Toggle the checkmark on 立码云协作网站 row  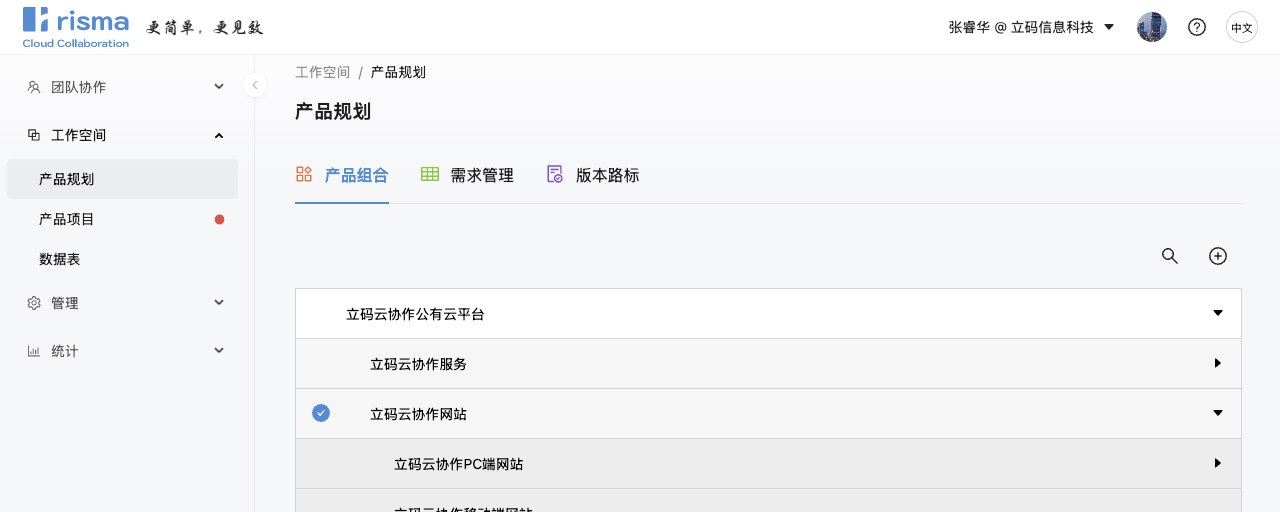pyautogui.click(x=321, y=413)
